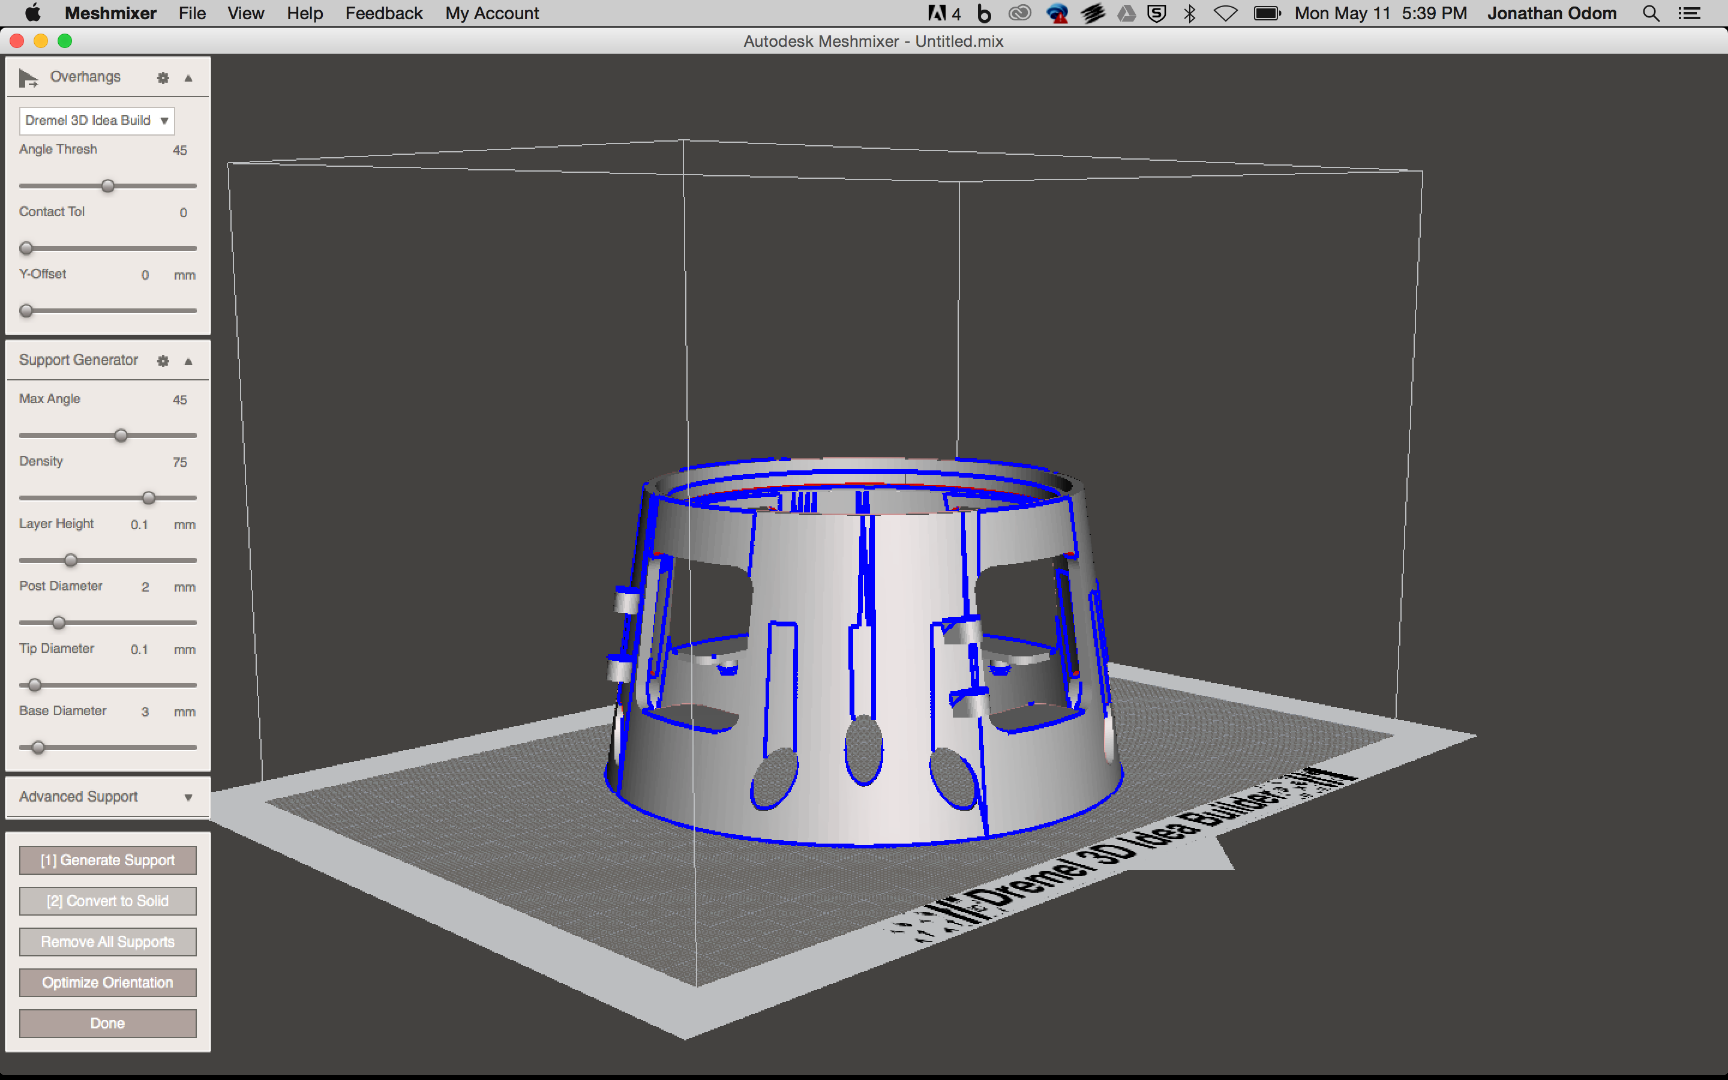The height and width of the screenshot is (1080, 1728).
Task: Open Bluetooth from the menu bar
Action: tap(1190, 13)
